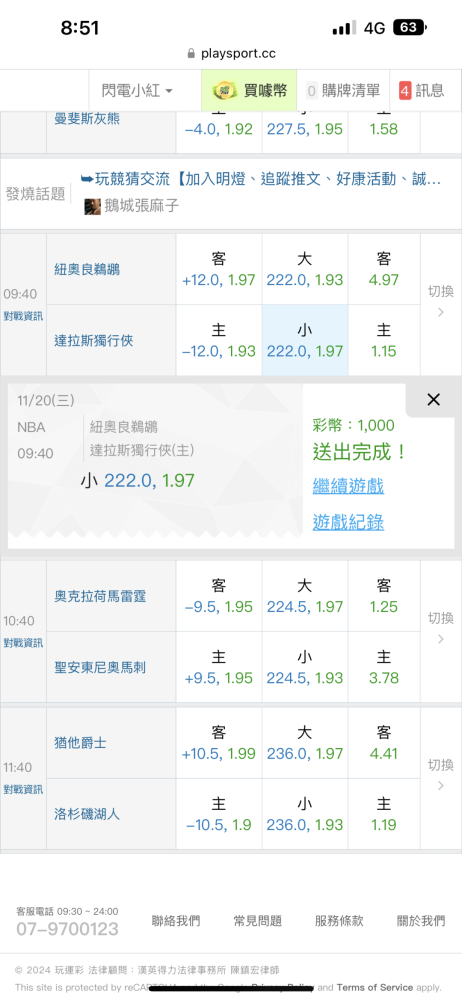Expand 切換 for Thunder vs Spurs
462x1000 pixels.
tap(440, 628)
